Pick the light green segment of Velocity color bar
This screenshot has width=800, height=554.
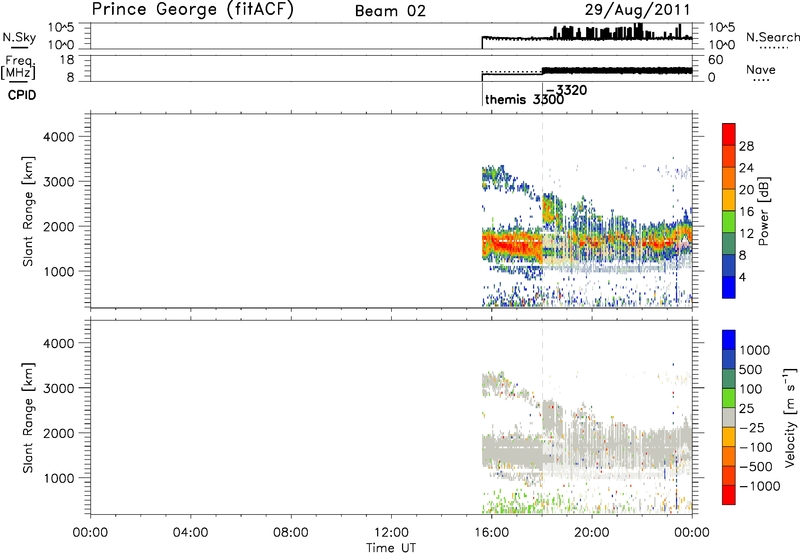pyautogui.click(x=729, y=398)
